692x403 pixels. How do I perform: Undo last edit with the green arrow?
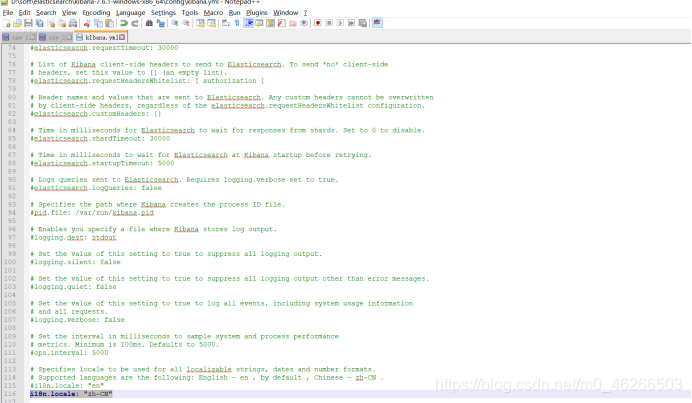[x=124, y=23]
